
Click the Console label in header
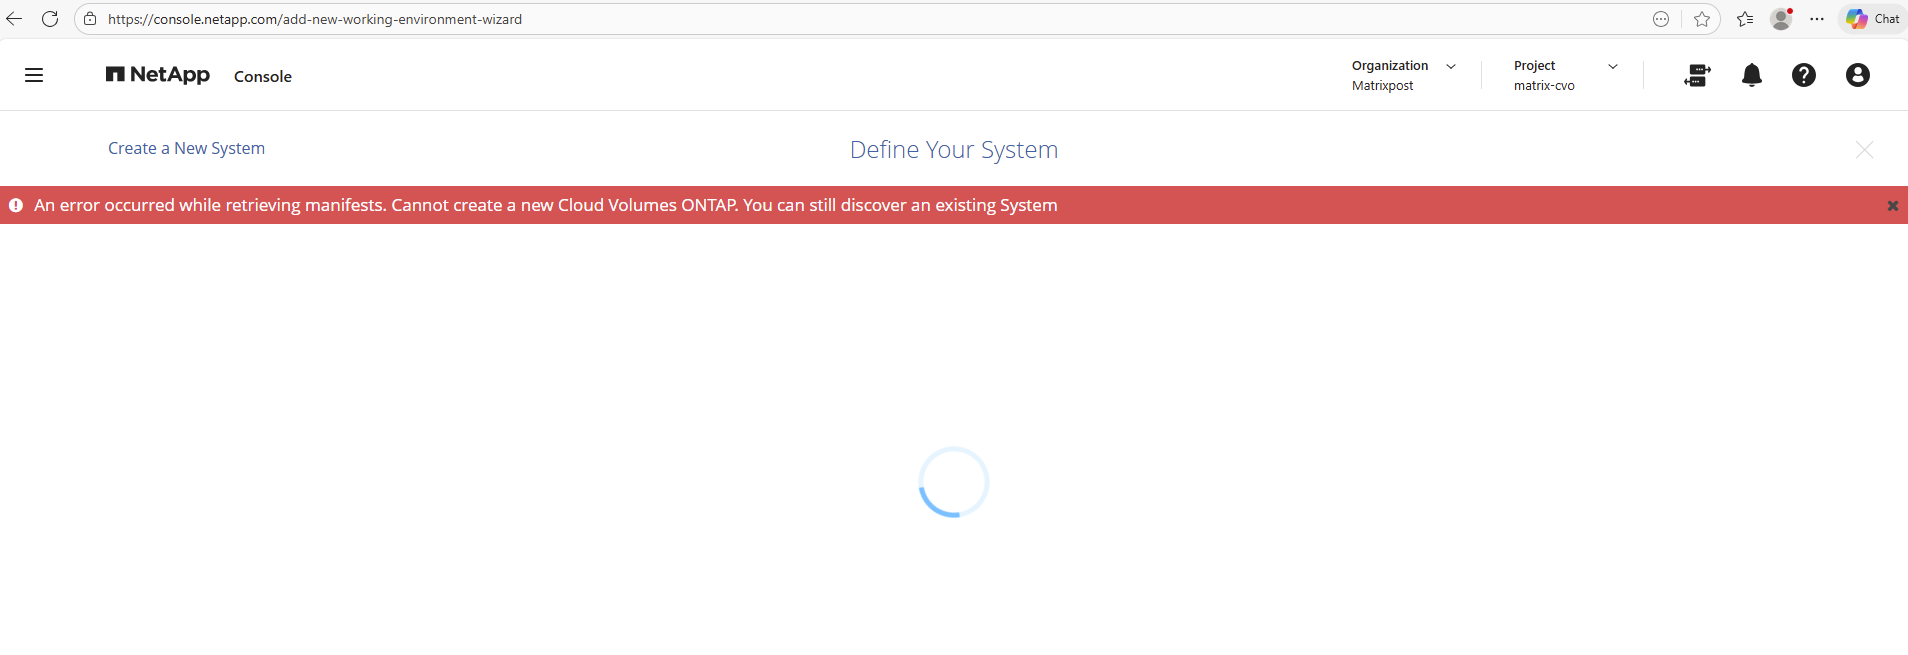click(x=263, y=76)
